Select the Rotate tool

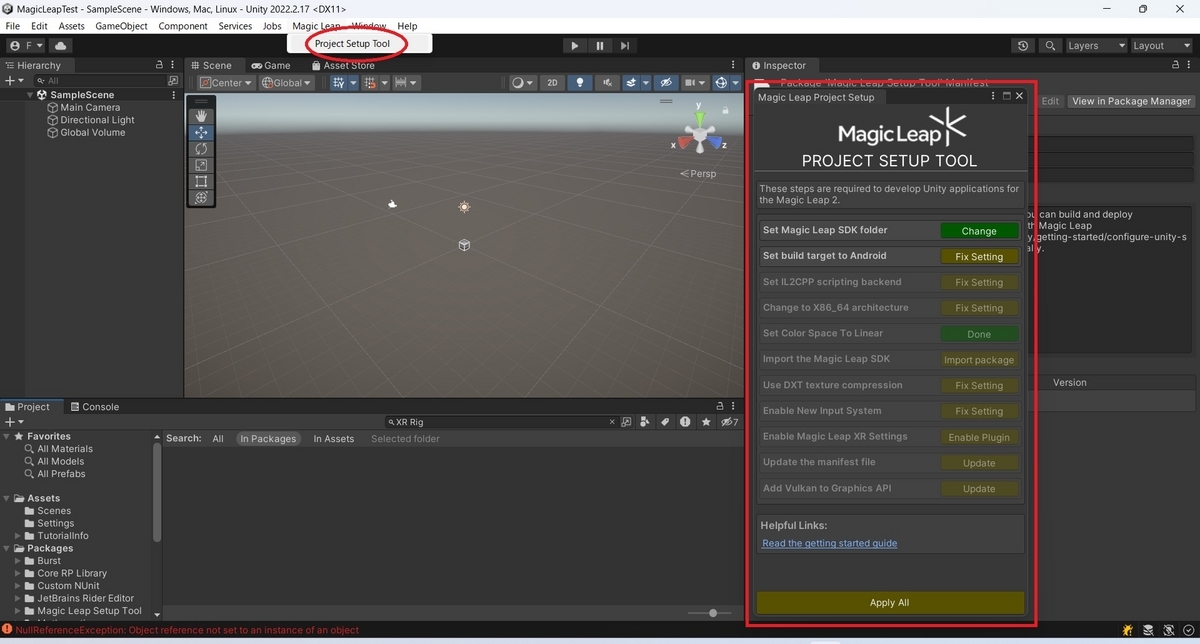click(200, 148)
